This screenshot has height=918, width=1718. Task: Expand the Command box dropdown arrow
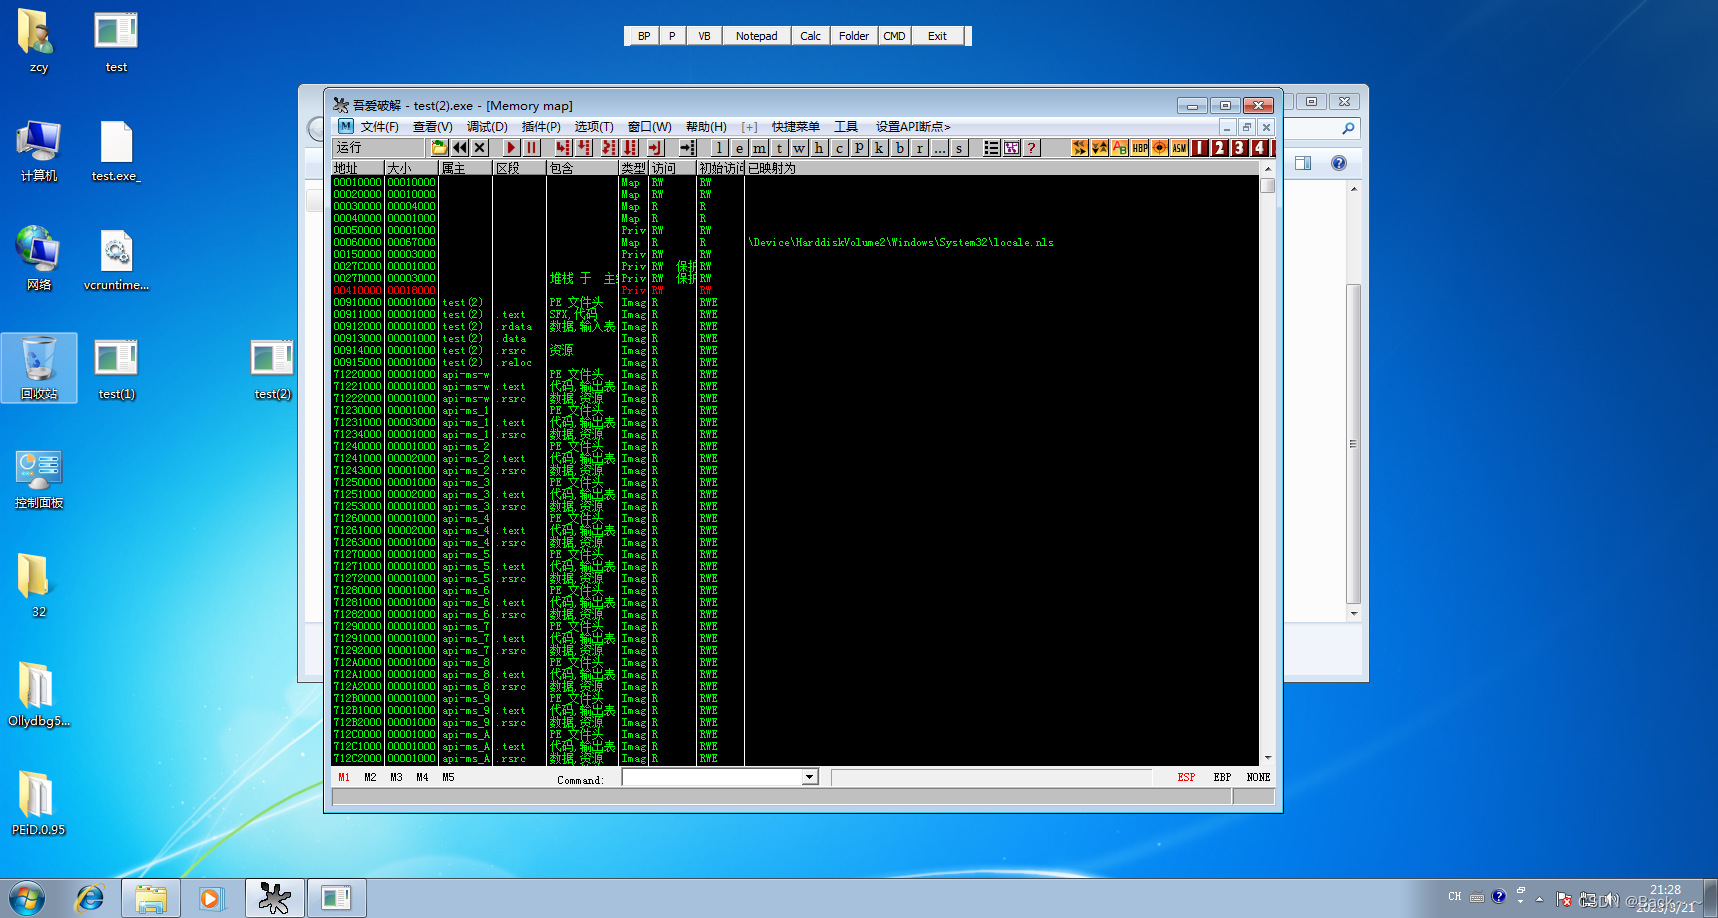pyautogui.click(x=810, y=777)
